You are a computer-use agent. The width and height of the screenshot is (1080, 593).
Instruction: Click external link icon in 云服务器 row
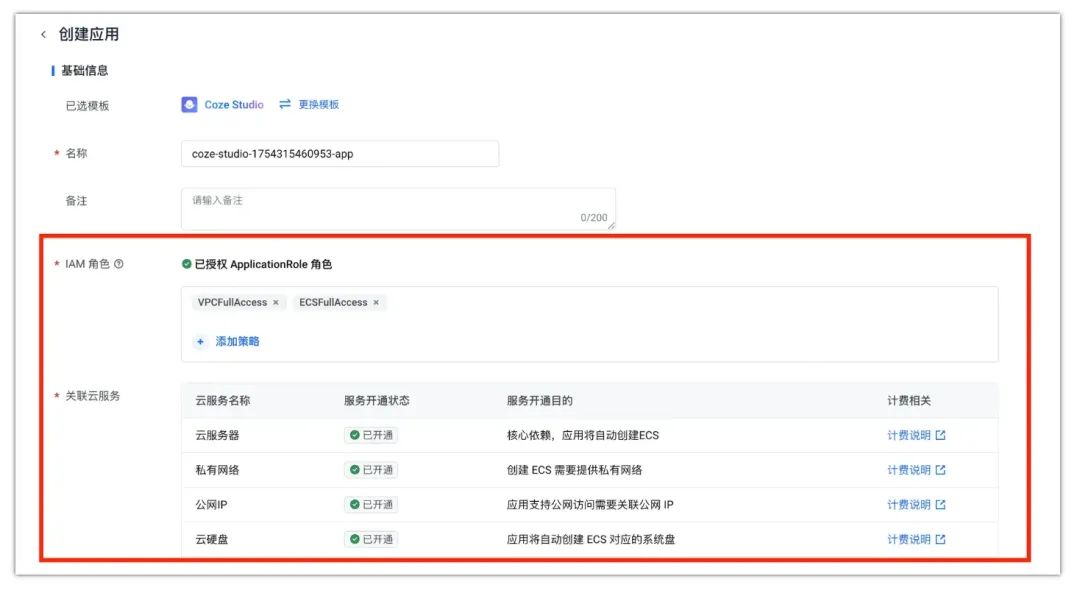click(x=940, y=436)
